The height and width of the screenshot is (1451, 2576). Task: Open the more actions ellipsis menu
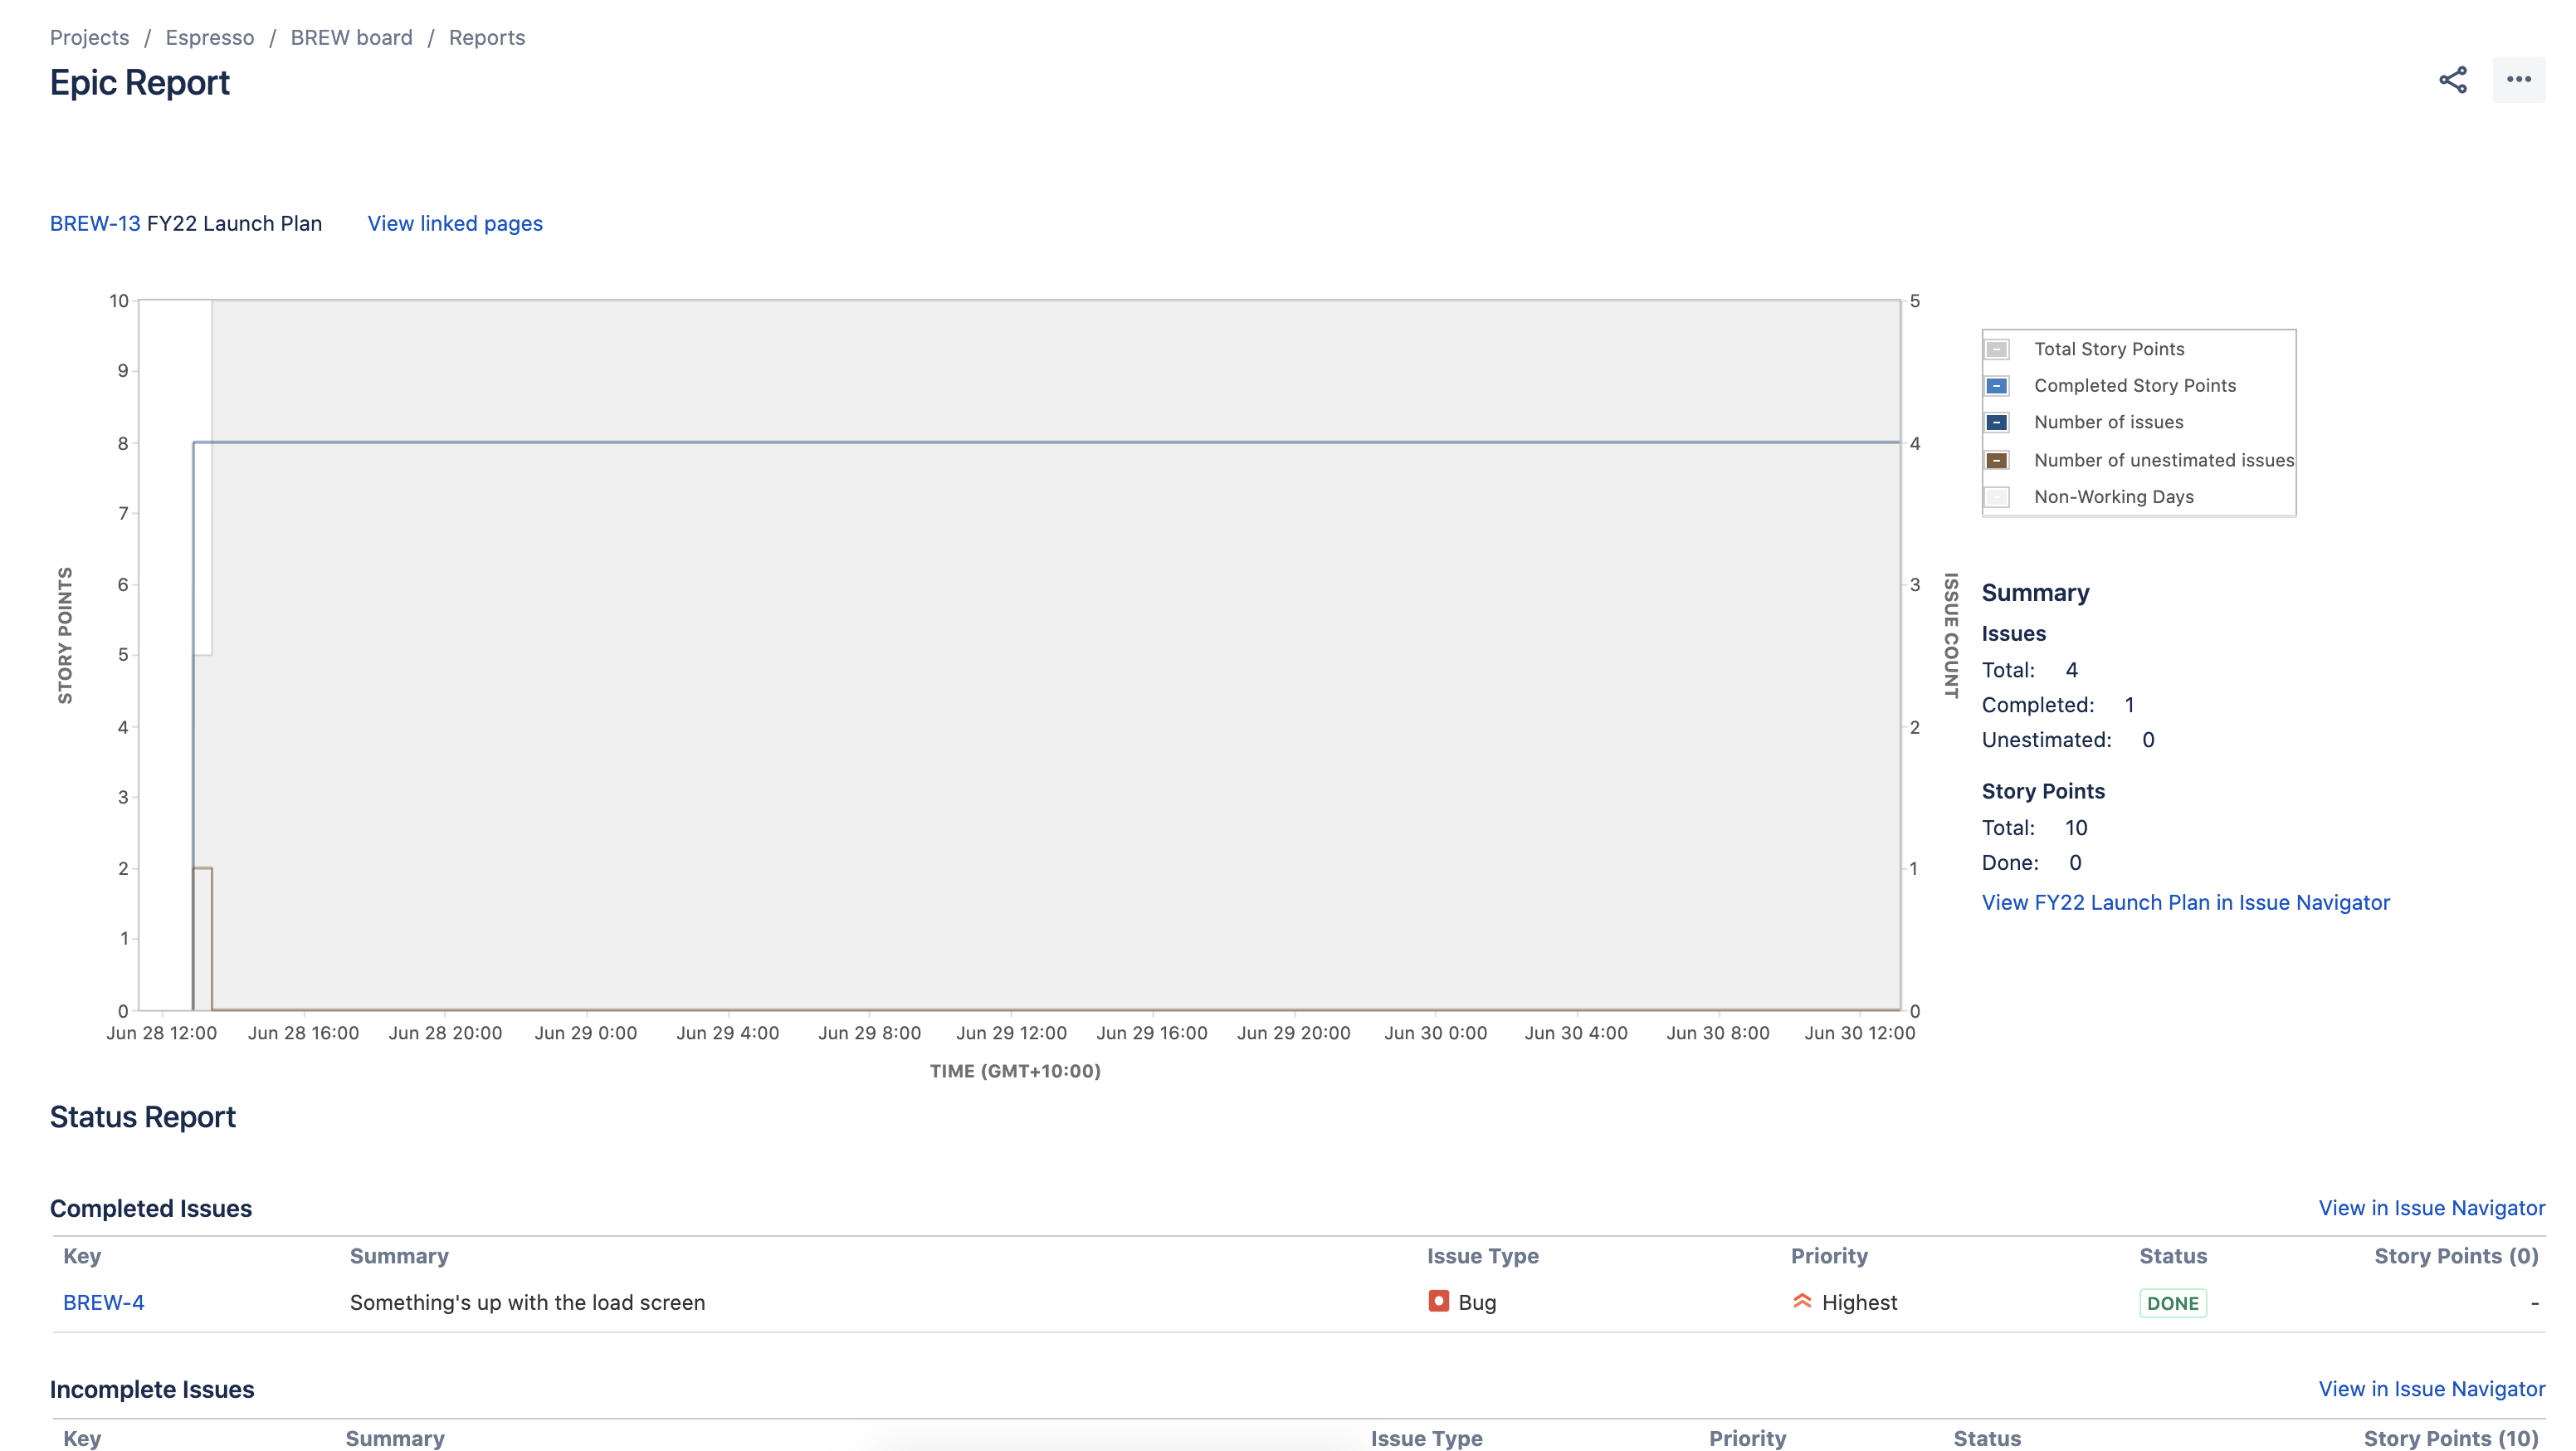(x=2518, y=80)
